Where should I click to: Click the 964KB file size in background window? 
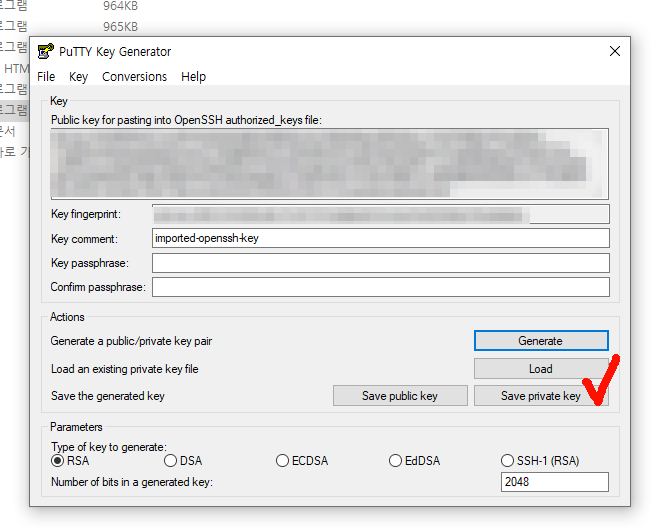point(120,6)
